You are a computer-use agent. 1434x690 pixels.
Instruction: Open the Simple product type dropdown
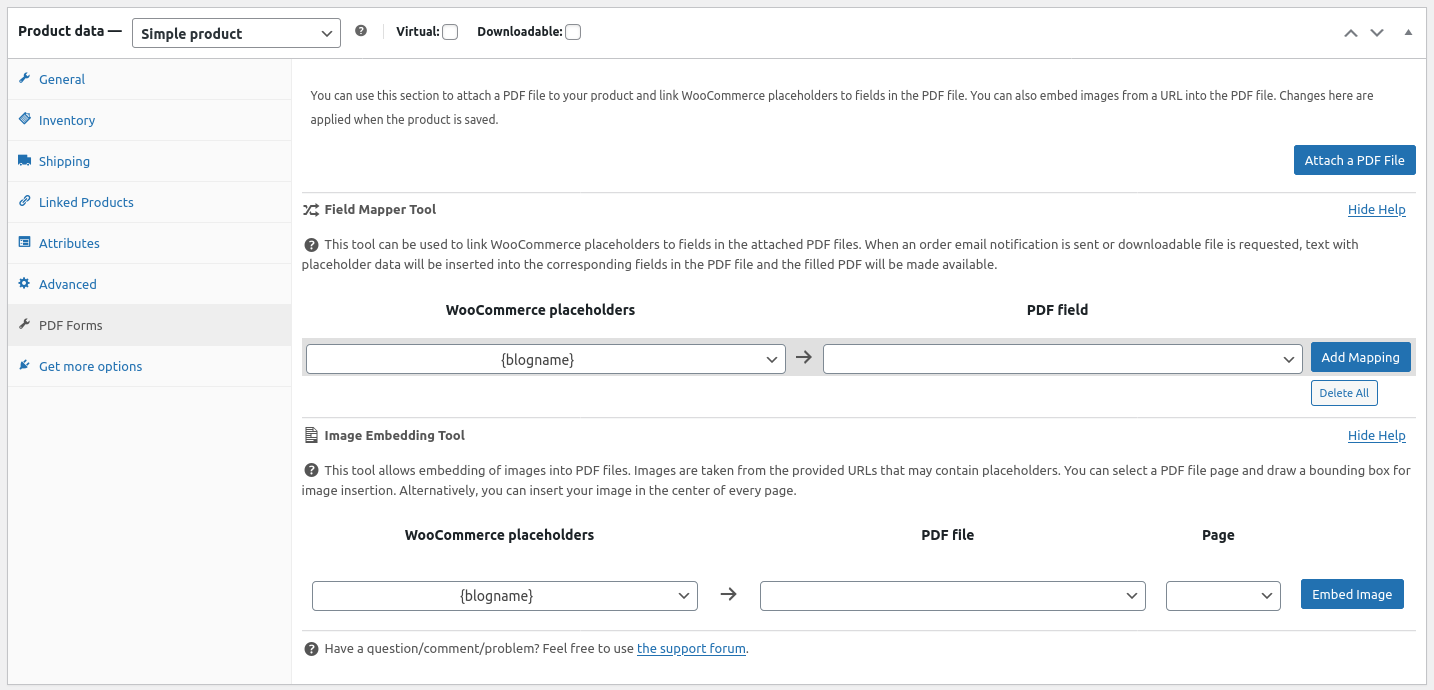coord(236,33)
